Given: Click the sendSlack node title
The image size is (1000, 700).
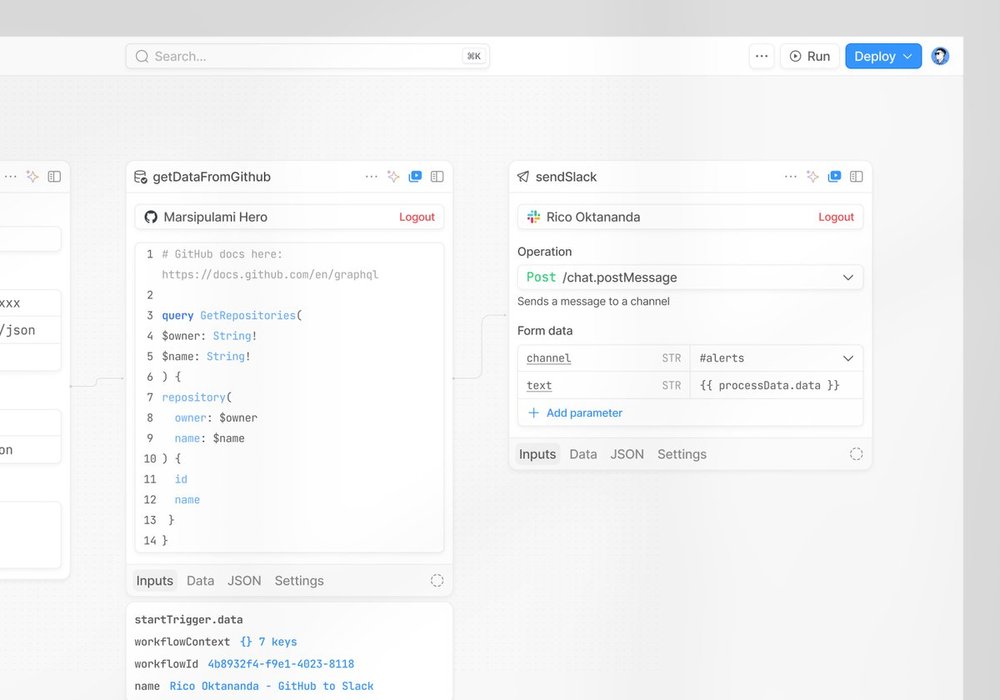Looking at the screenshot, I should click(x=566, y=177).
